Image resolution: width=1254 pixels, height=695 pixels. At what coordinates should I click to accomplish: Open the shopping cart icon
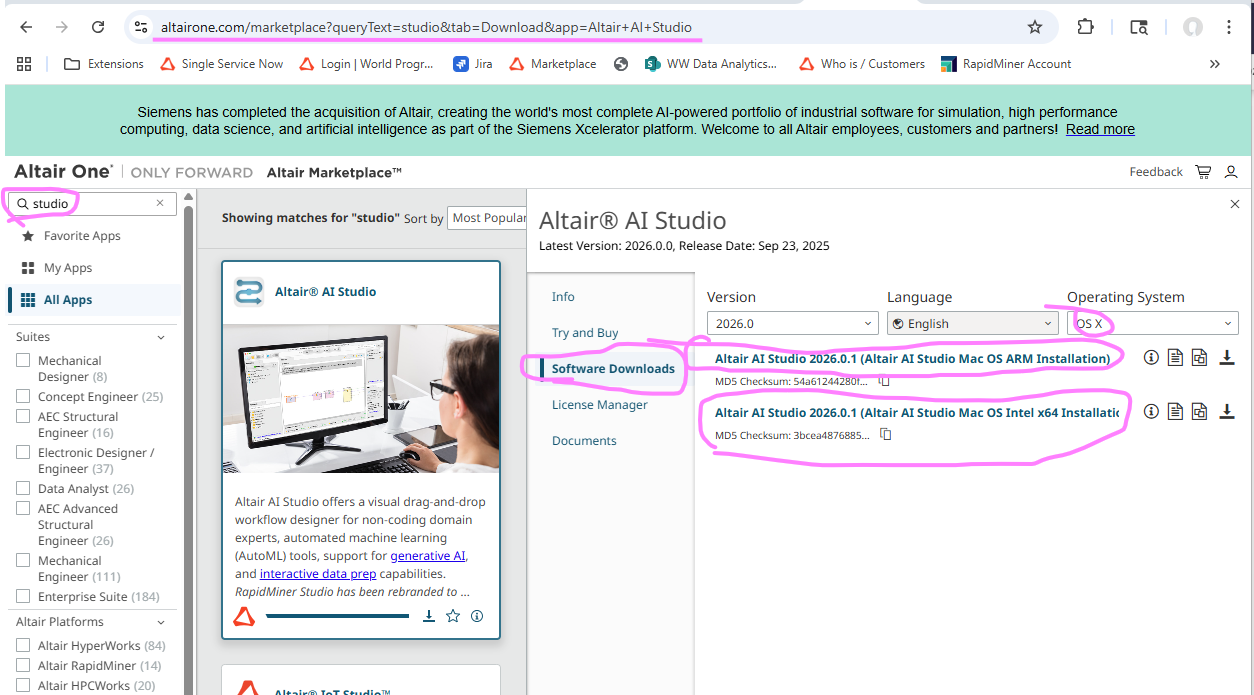pos(1203,172)
